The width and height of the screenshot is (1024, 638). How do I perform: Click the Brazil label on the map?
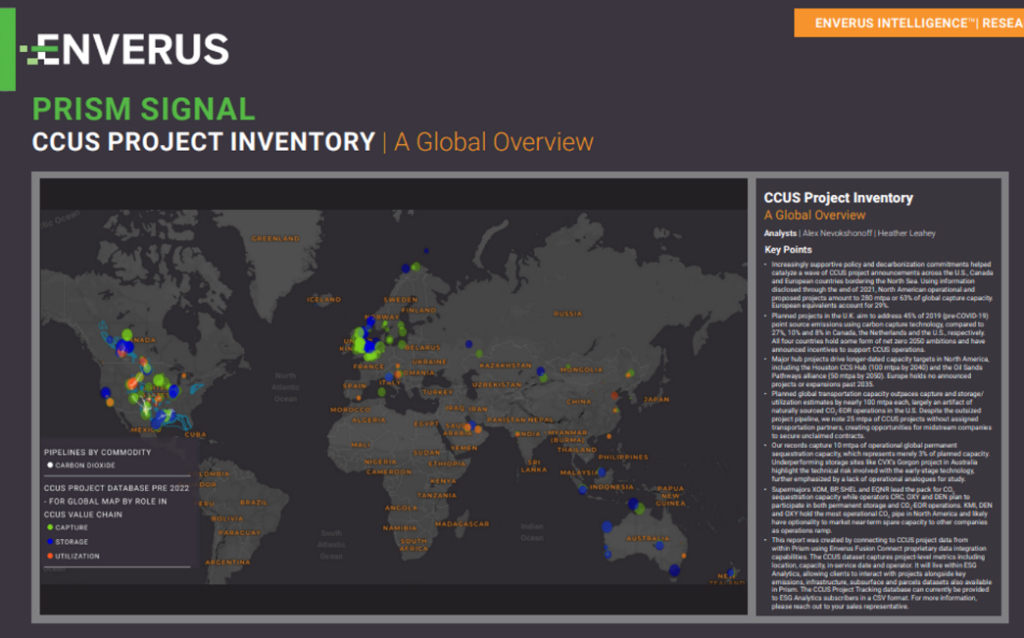254,502
